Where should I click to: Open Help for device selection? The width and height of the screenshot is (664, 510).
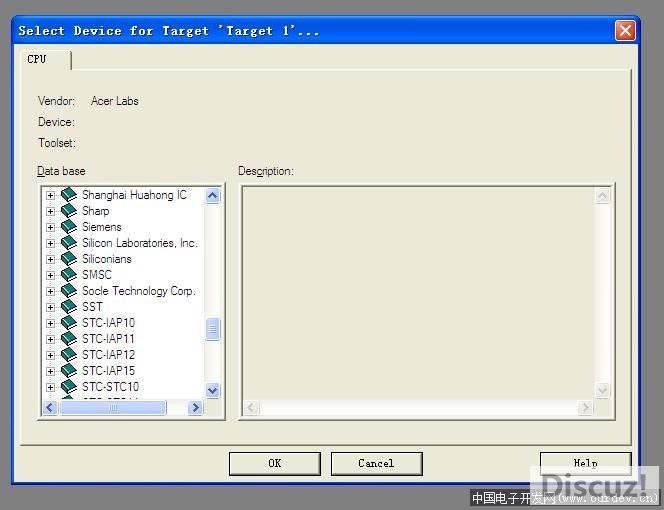point(586,463)
